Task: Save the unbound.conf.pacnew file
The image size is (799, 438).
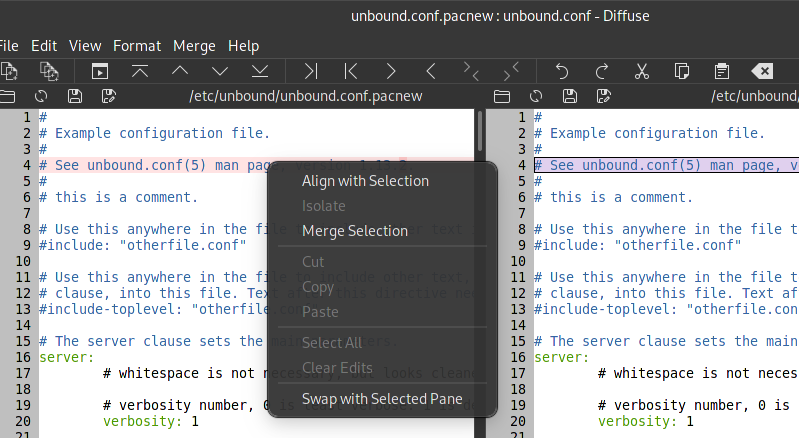Action: 75,96
